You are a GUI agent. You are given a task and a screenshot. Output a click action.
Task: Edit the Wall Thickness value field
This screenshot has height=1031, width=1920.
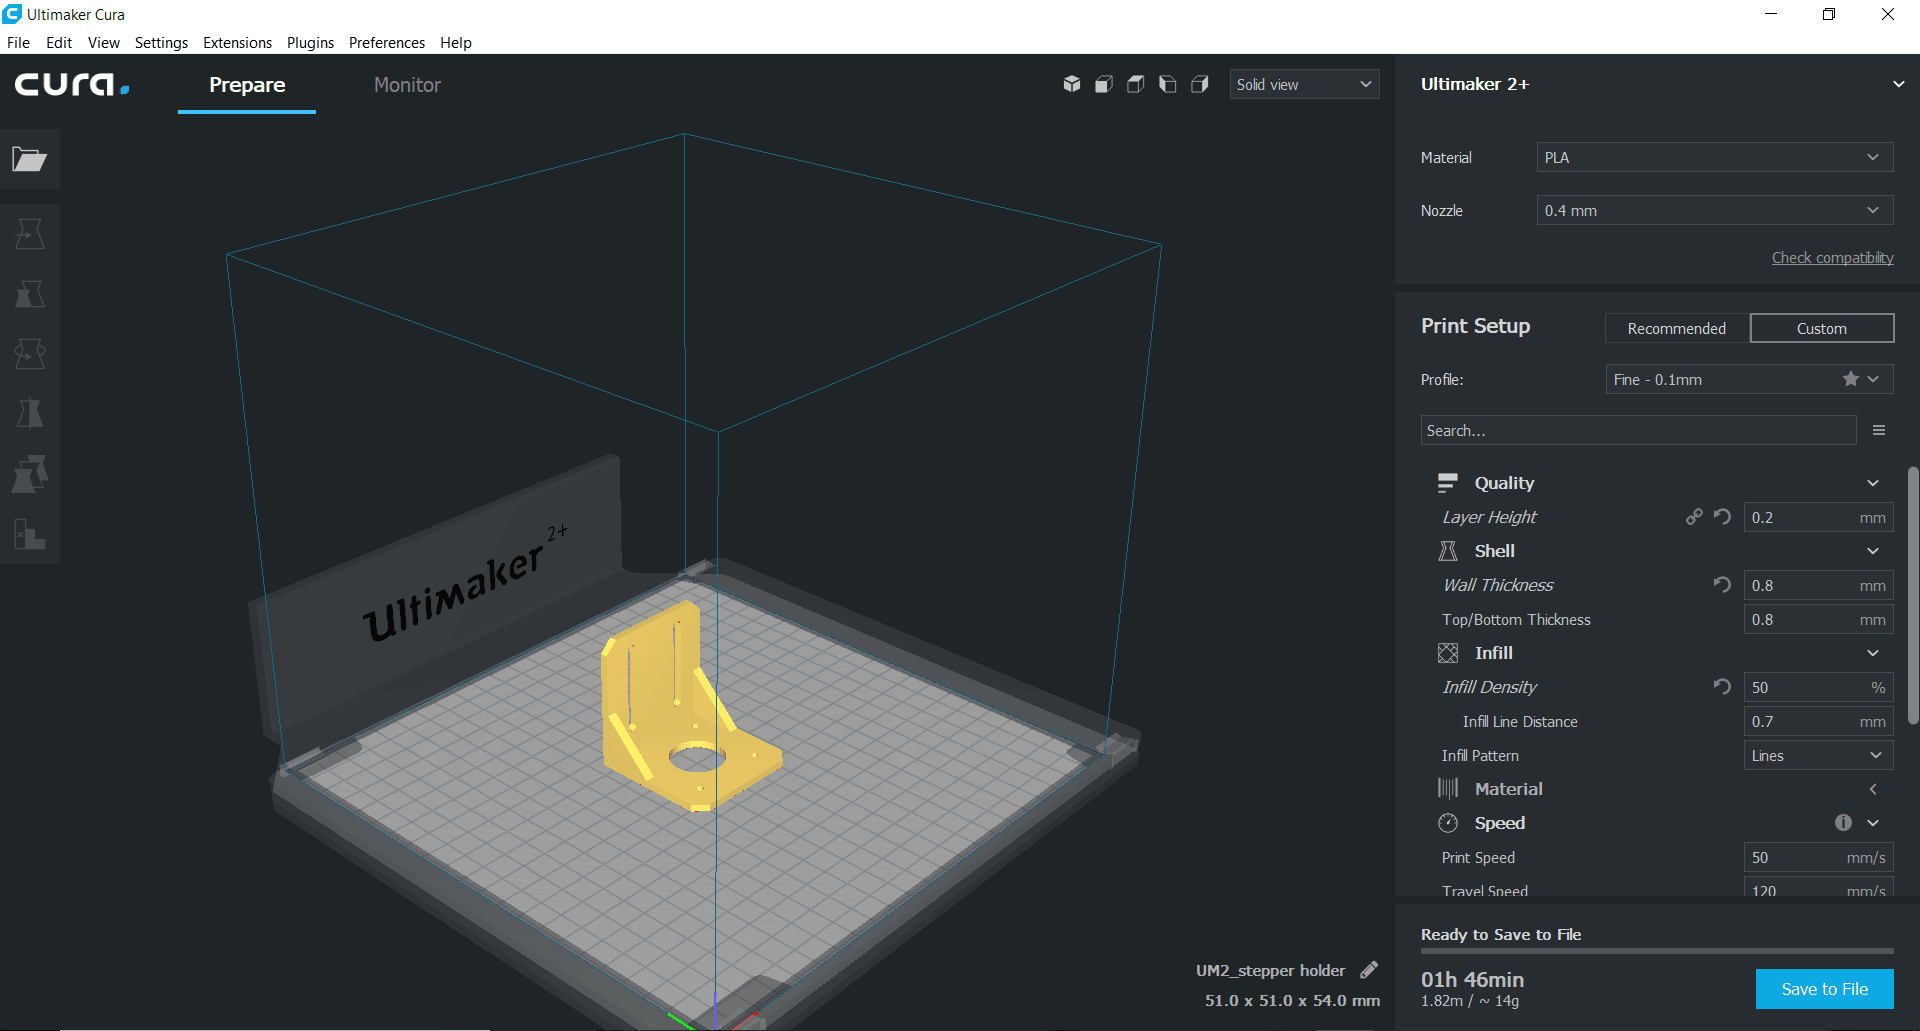1819,585
